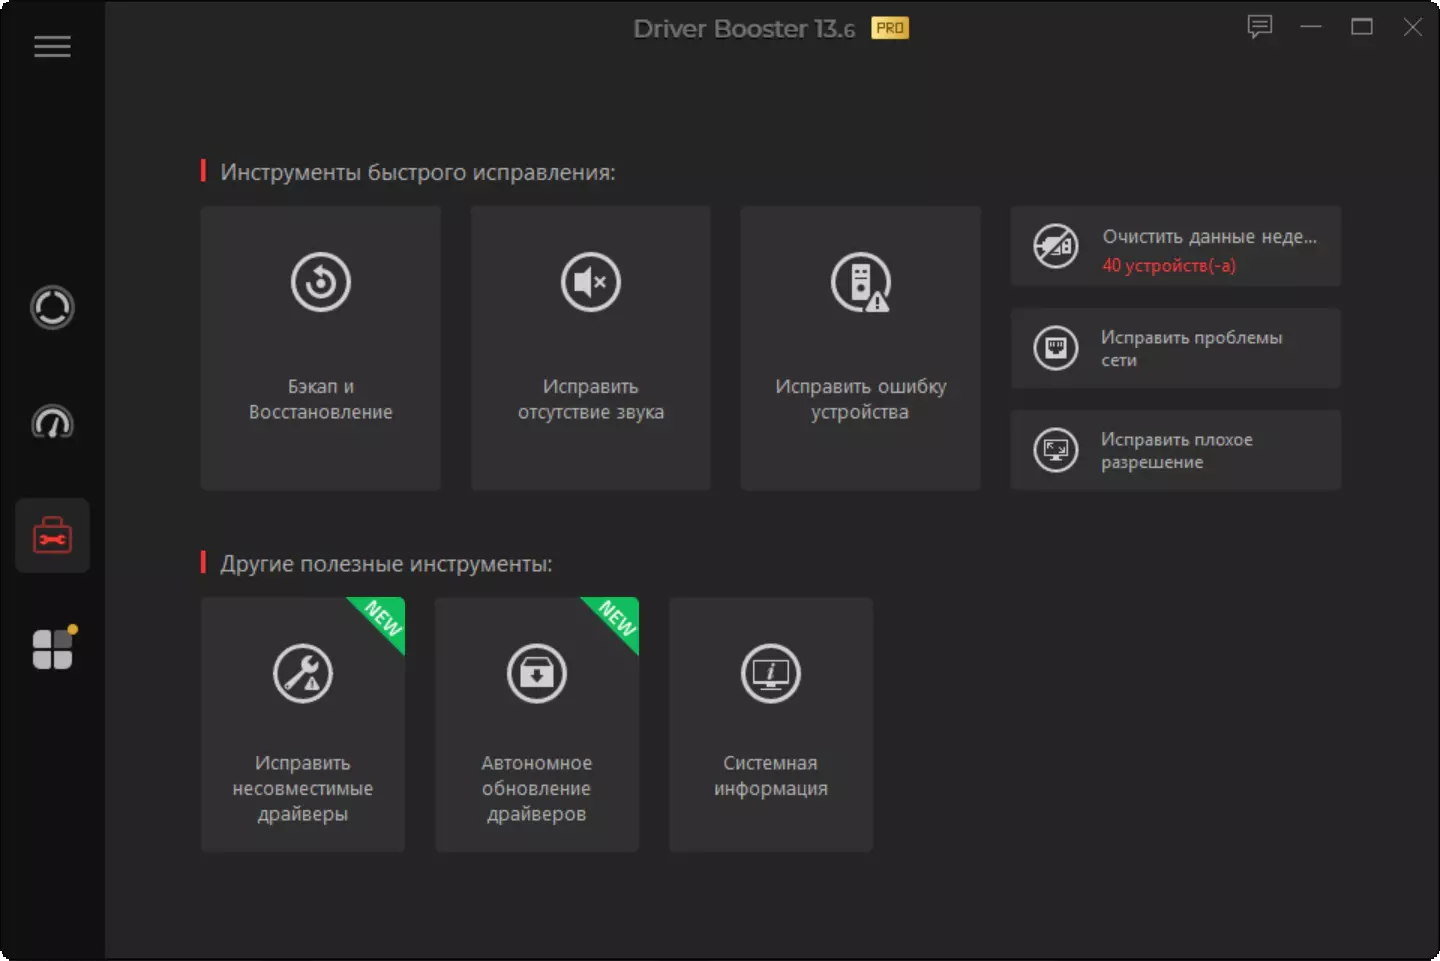Open the hamburger menu
Image resolution: width=1440 pixels, height=961 pixels.
[52, 47]
